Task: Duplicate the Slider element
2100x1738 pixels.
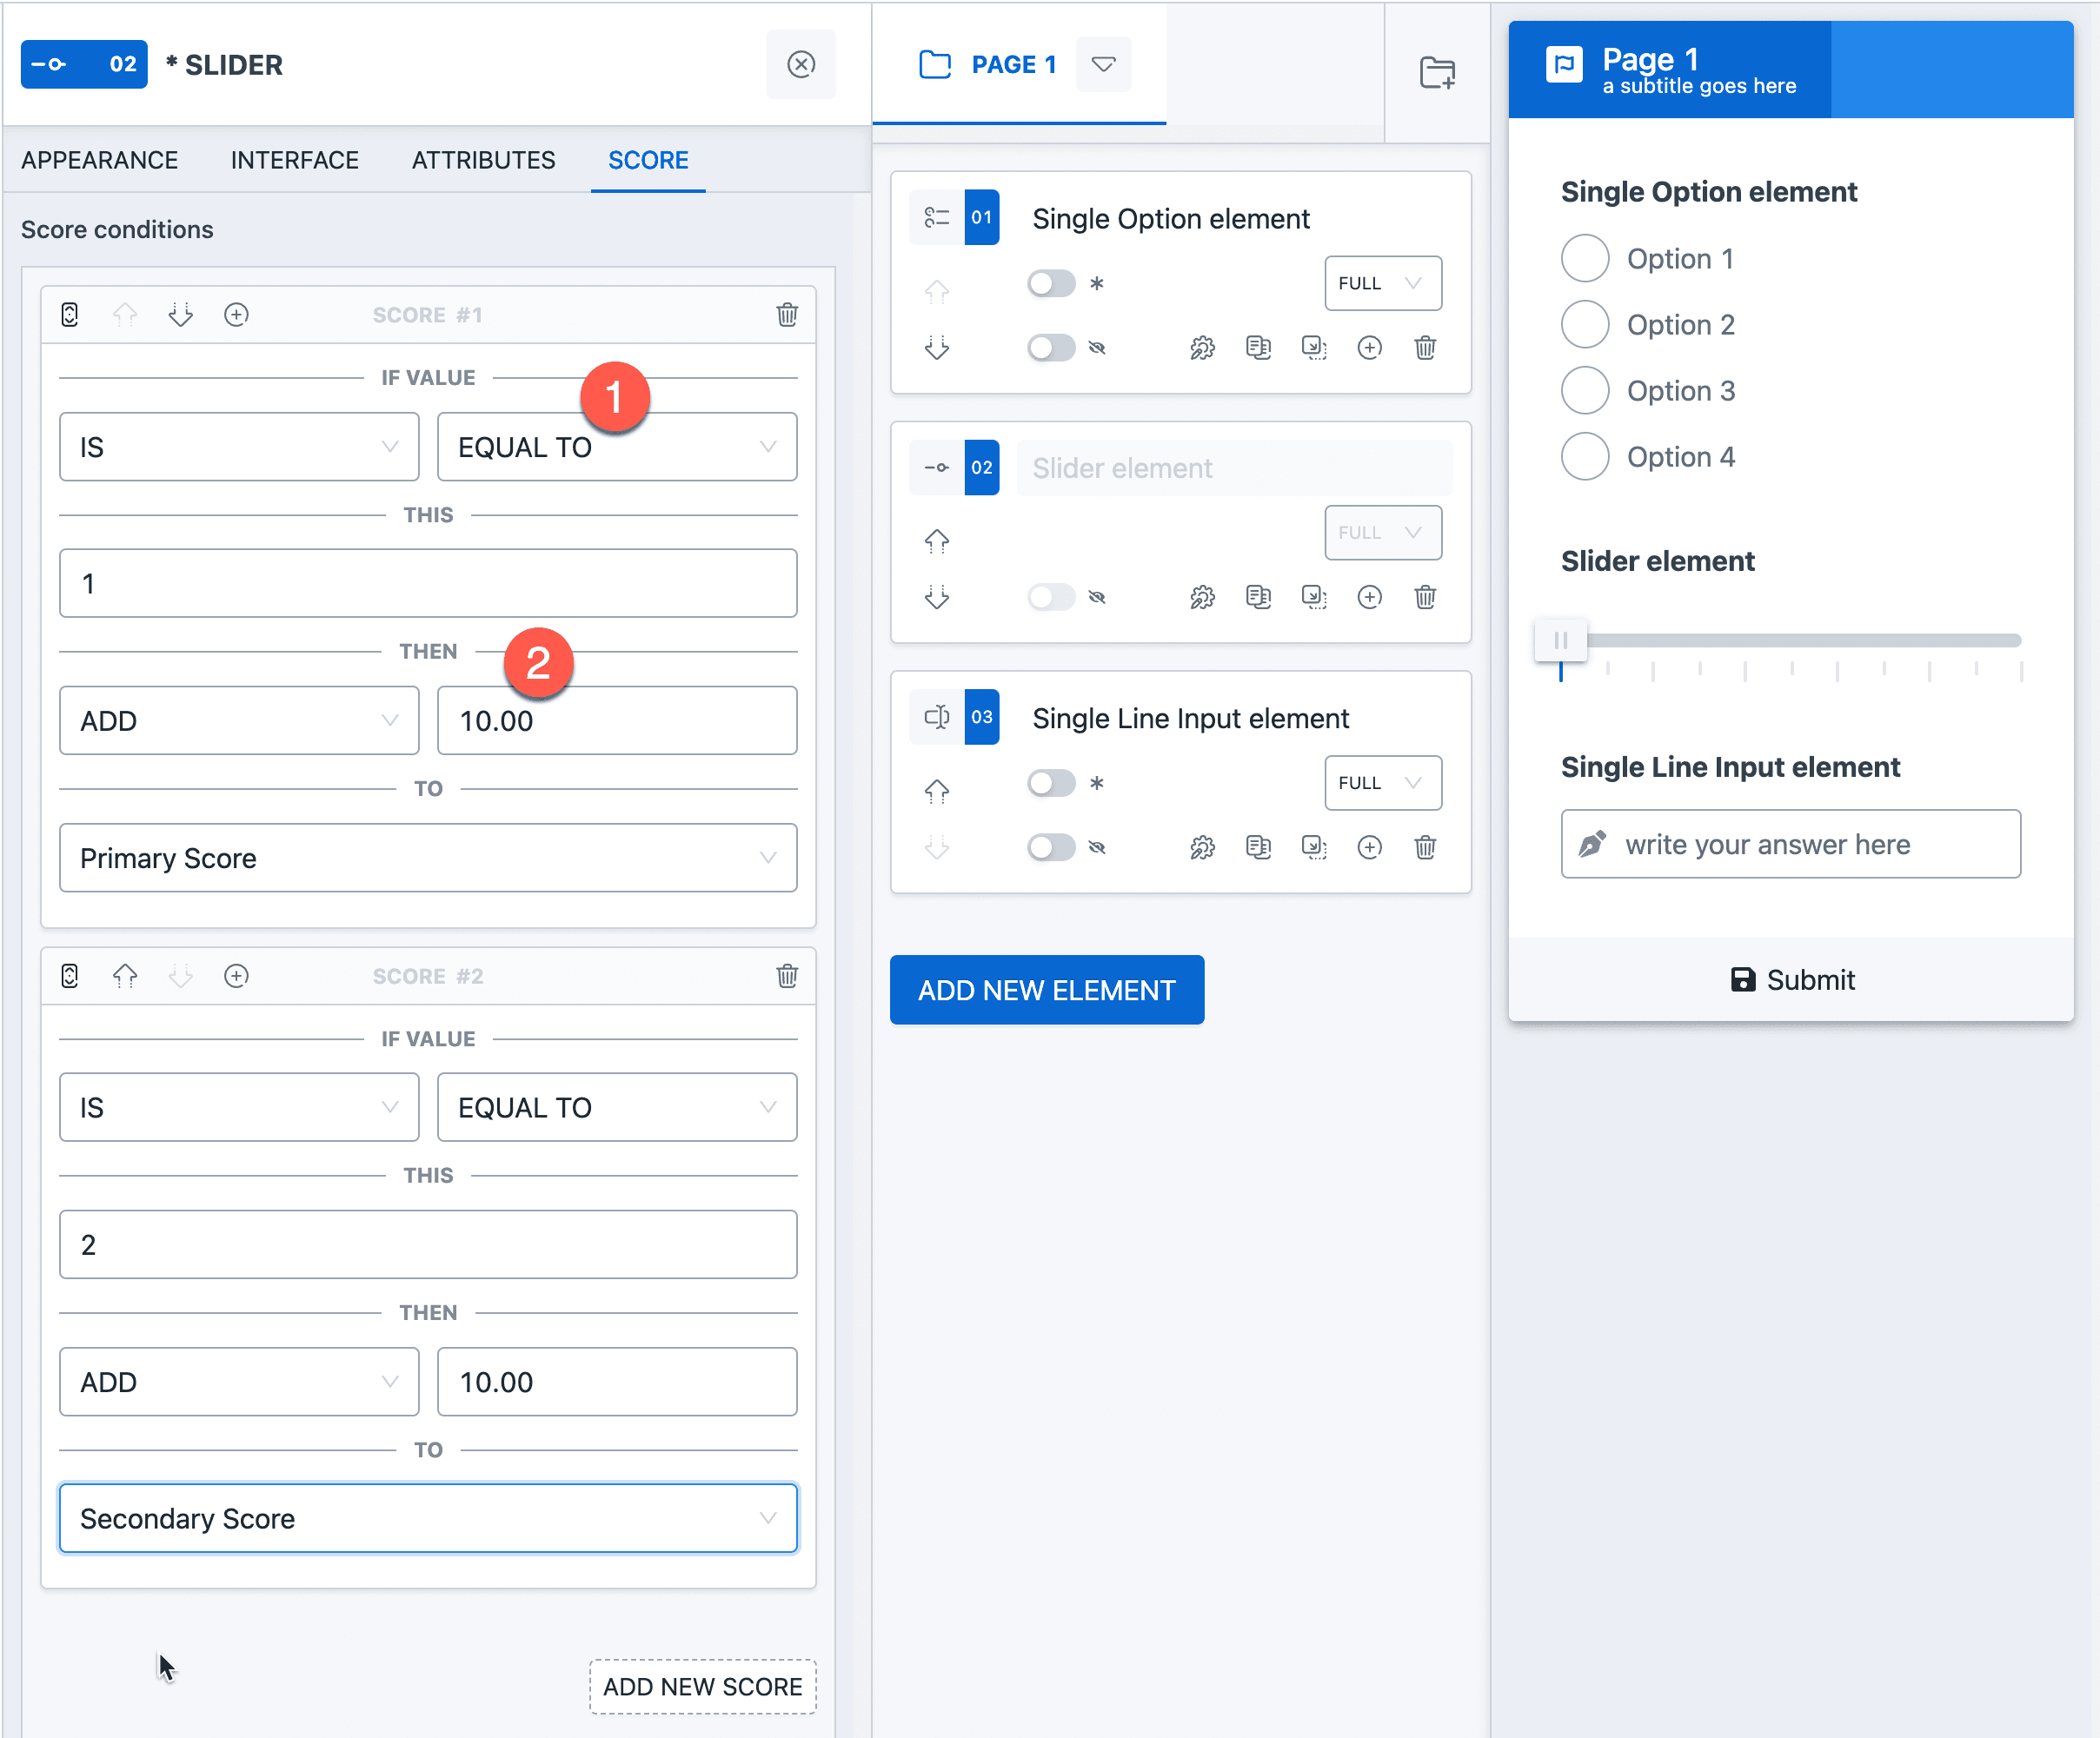Action: (x=1259, y=597)
